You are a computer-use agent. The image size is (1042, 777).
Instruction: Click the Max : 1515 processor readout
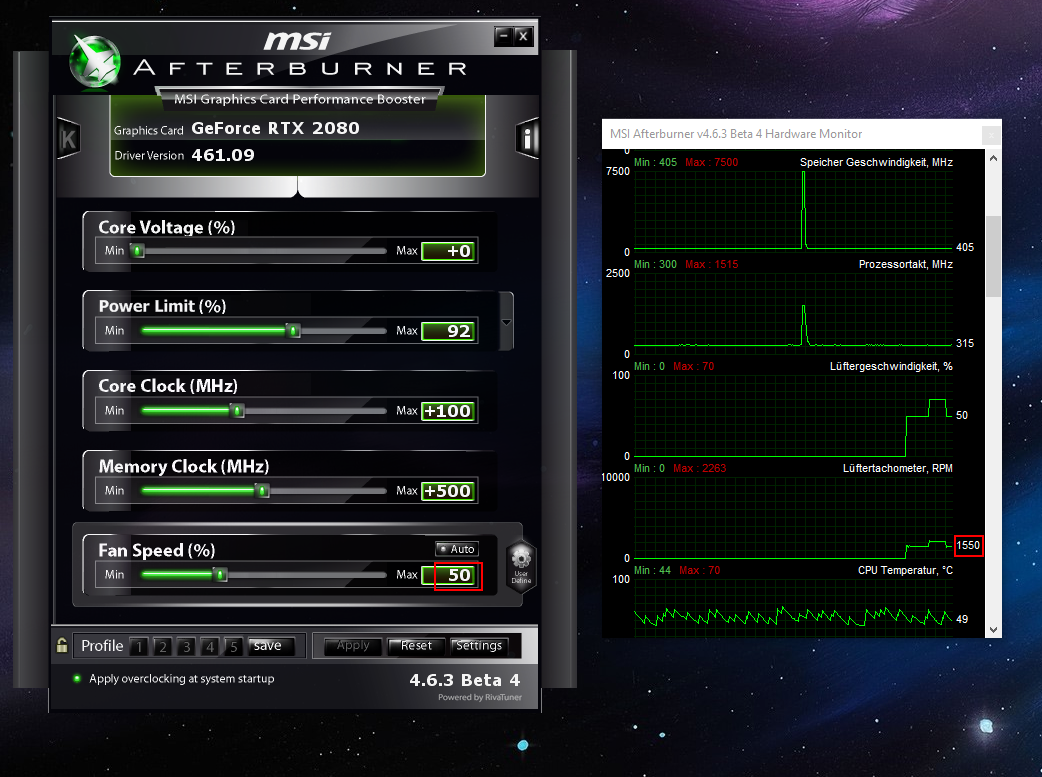click(x=712, y=265)
